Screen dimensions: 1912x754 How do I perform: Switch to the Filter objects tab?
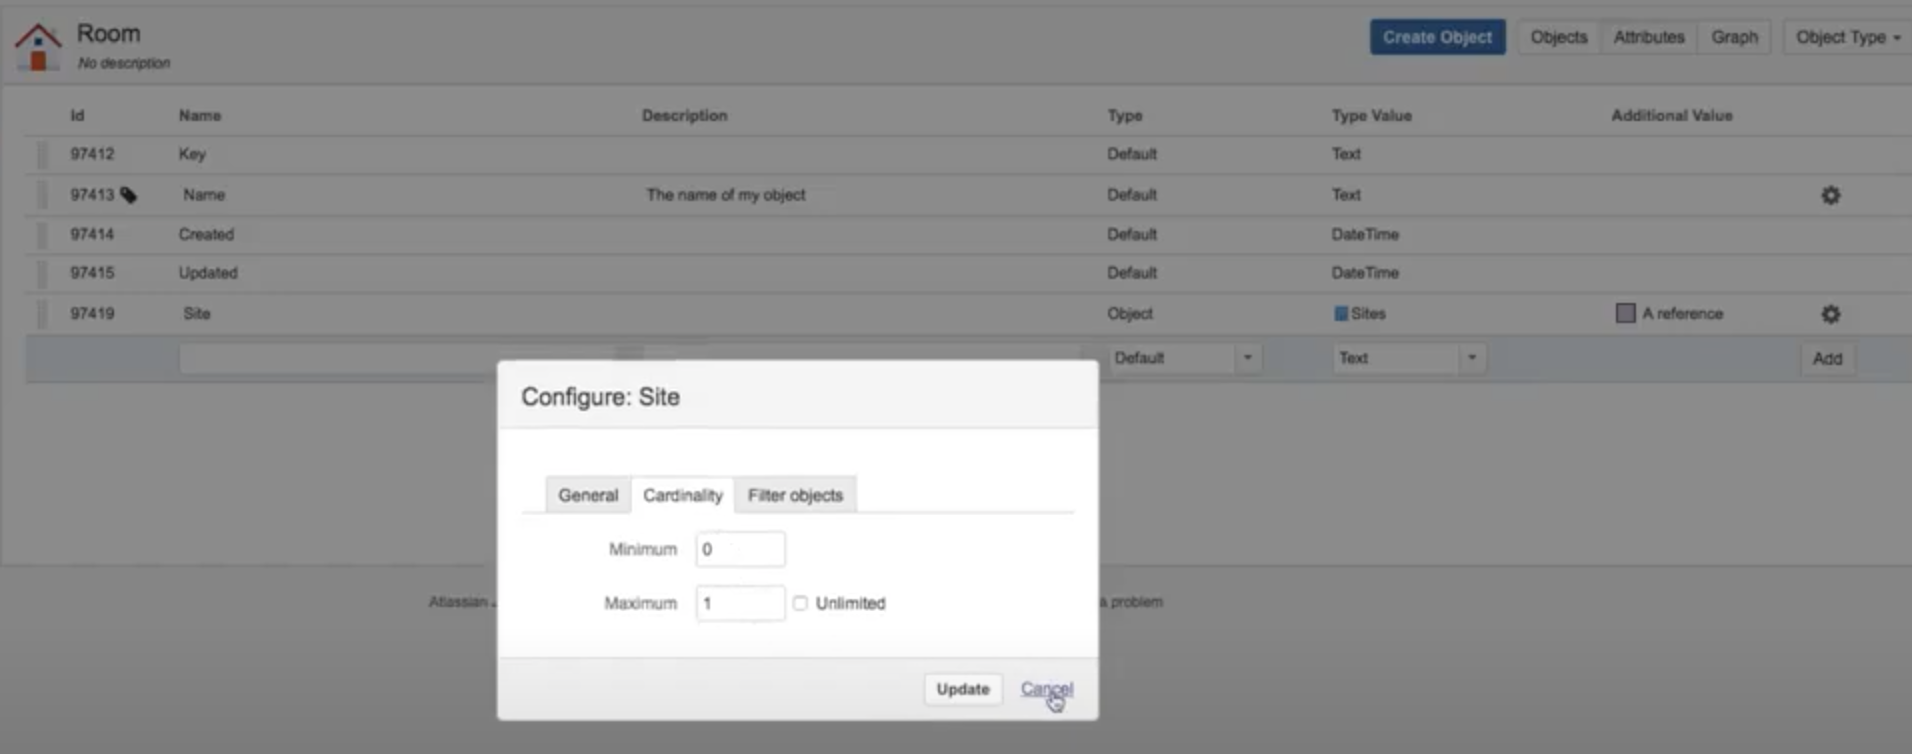point(795,495)
